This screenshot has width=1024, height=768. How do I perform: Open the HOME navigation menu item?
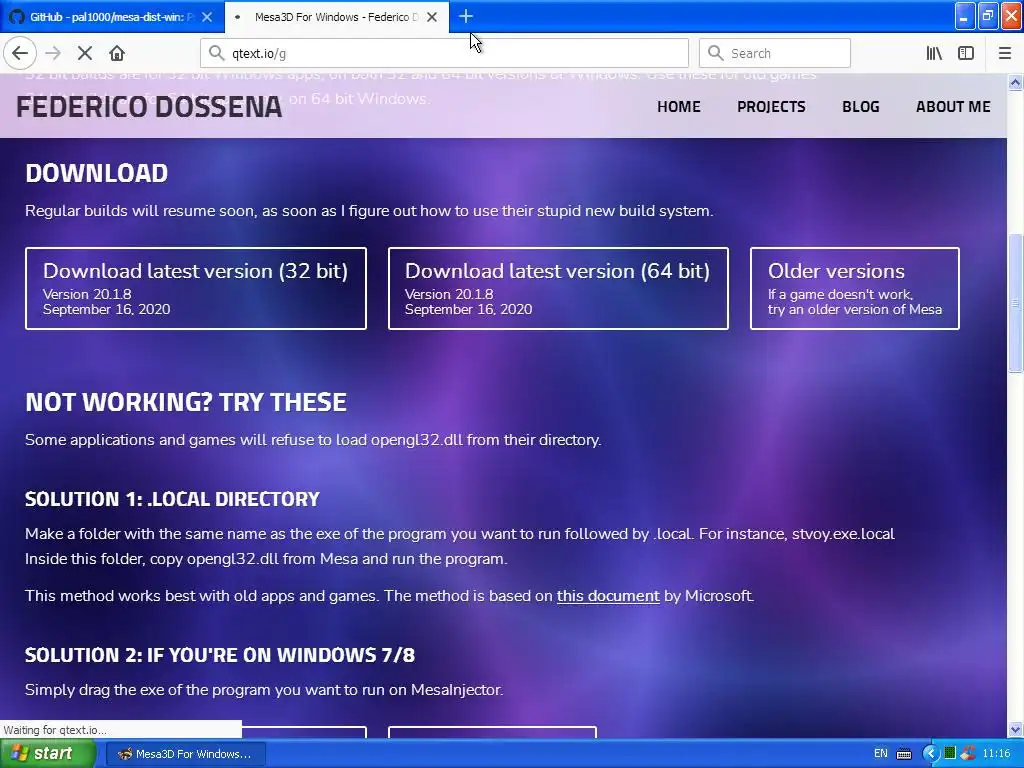679,106
